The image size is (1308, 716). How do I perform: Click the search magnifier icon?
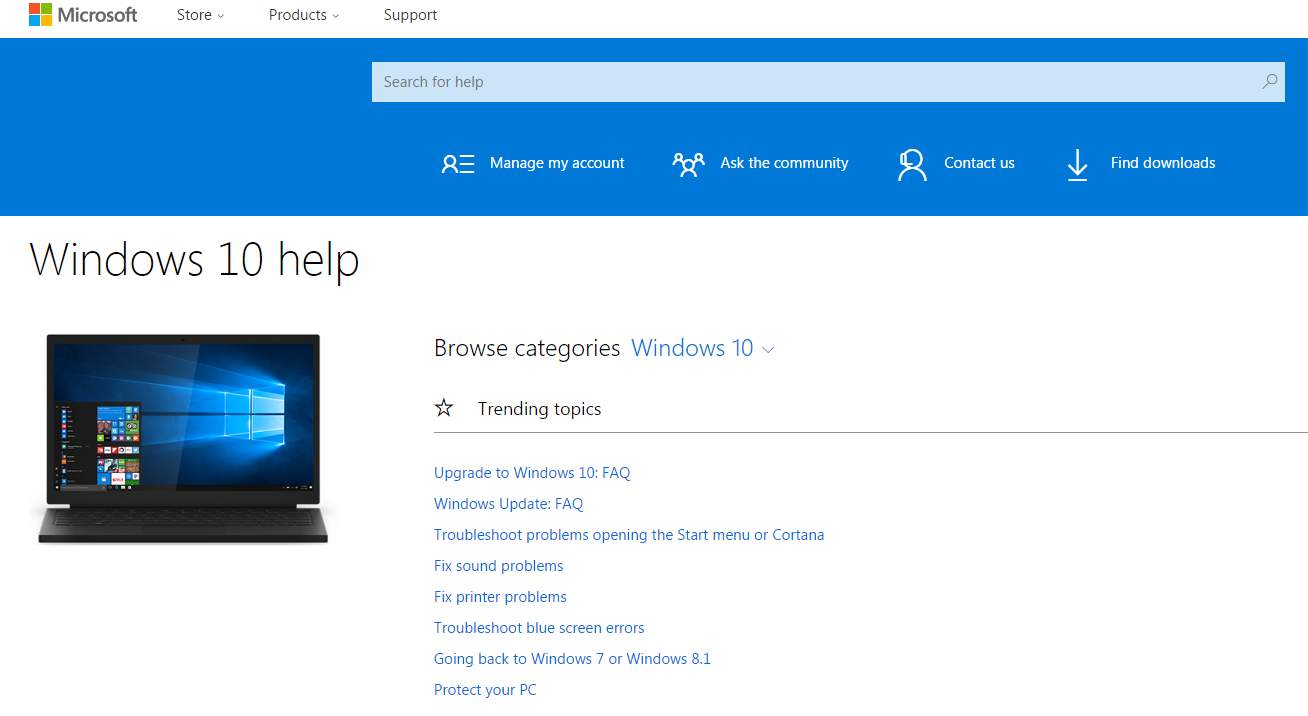[x=1268, y=81]
